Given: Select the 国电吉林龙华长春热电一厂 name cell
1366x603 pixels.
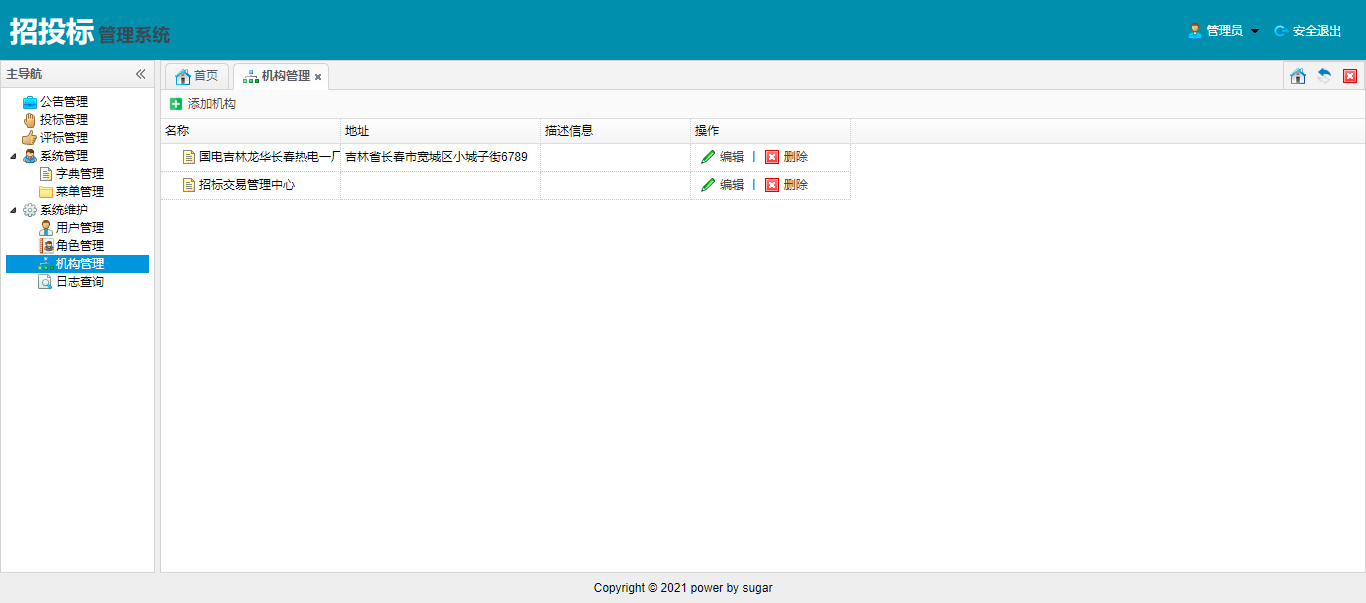Looking at the screenshot, I should [x=251, y=157].
